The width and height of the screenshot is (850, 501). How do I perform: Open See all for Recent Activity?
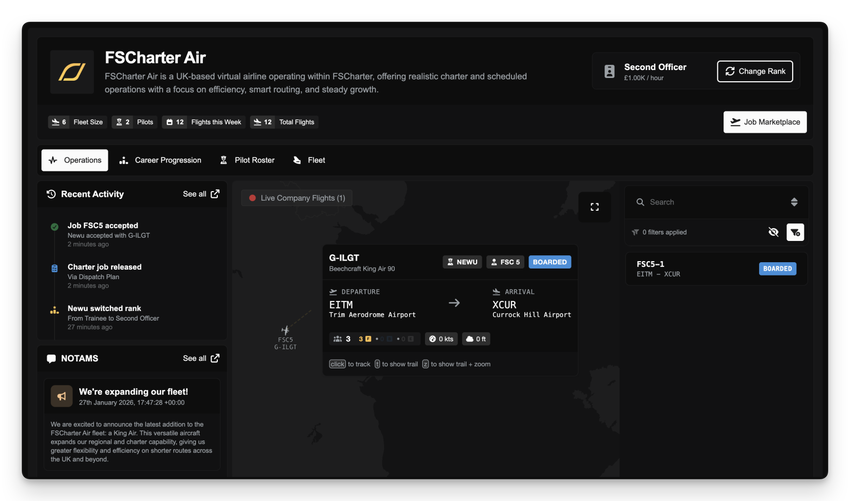201,194
